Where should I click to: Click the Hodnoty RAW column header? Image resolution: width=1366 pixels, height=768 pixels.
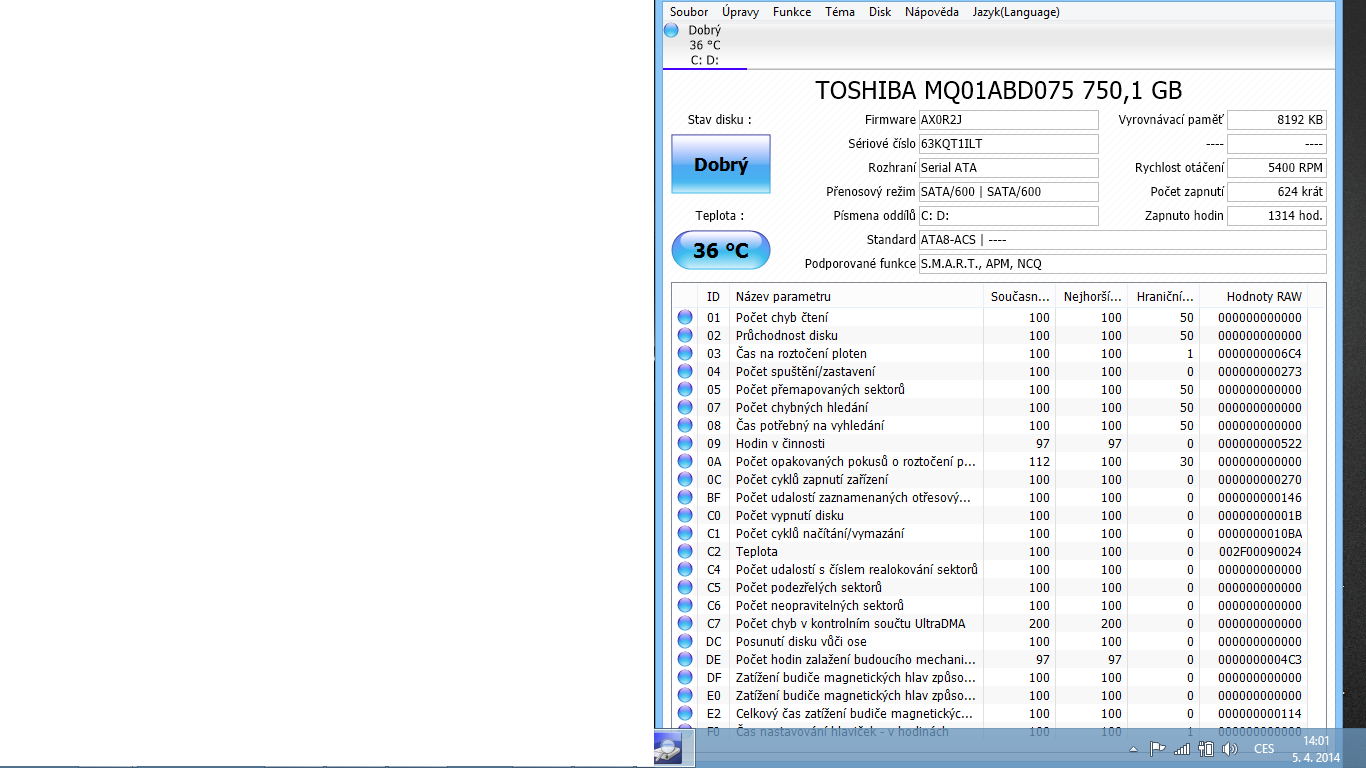[1253, 296]
